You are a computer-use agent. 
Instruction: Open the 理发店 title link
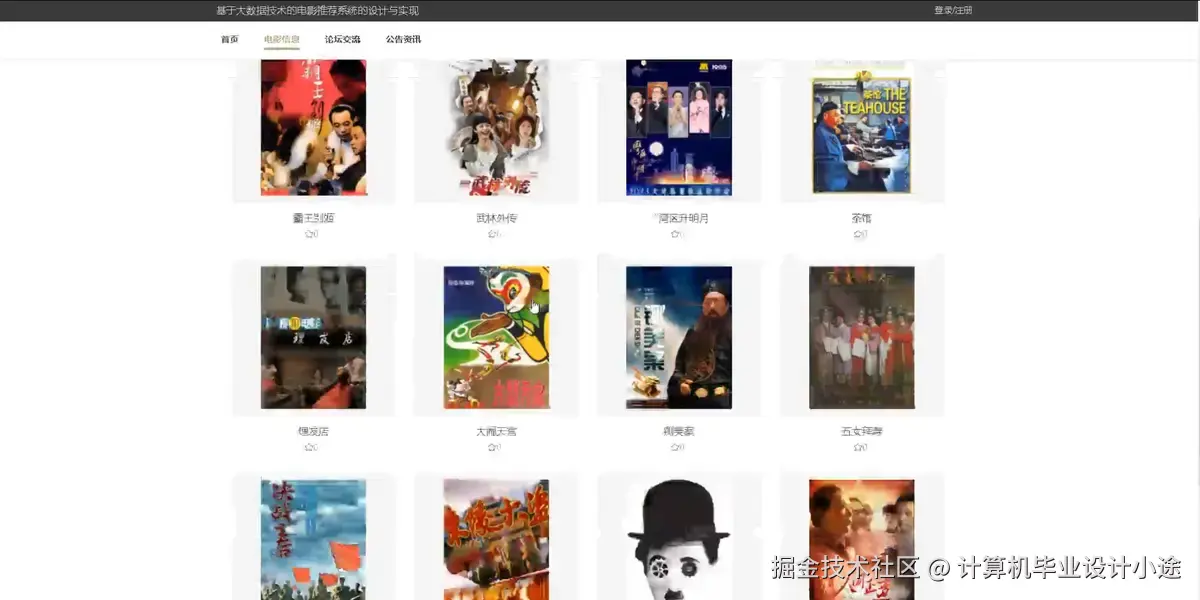(313, 432)
